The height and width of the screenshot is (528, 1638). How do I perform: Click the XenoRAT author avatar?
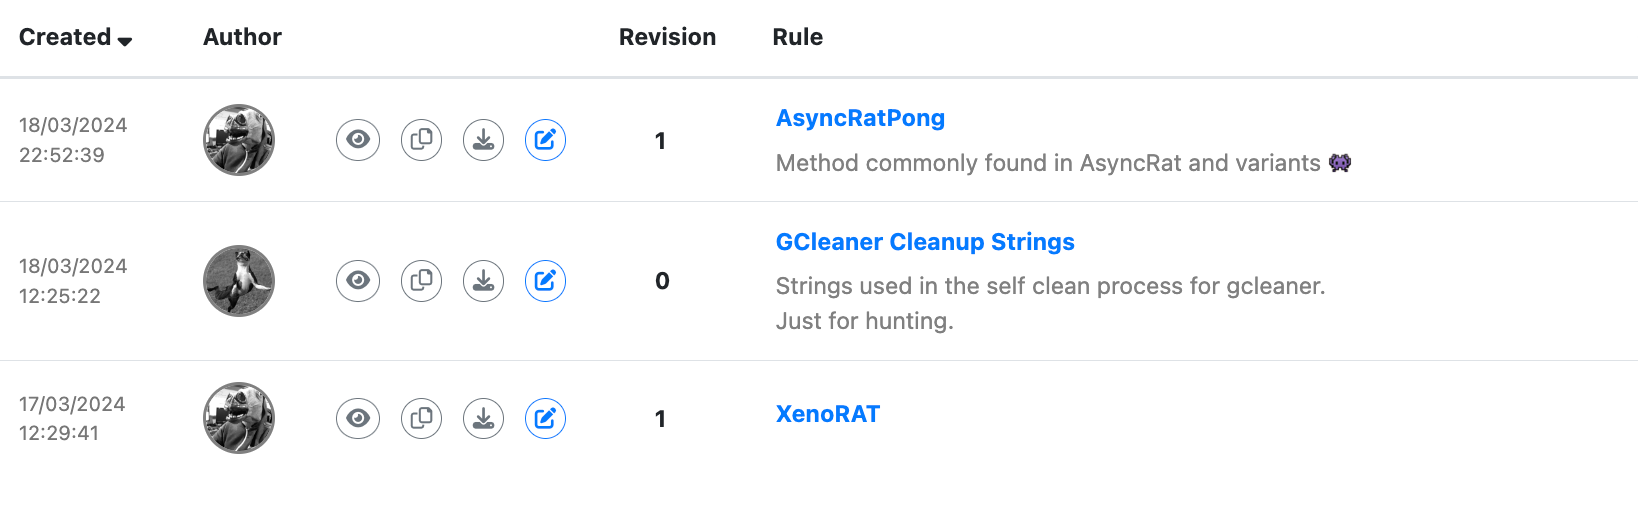pos(239,418)
